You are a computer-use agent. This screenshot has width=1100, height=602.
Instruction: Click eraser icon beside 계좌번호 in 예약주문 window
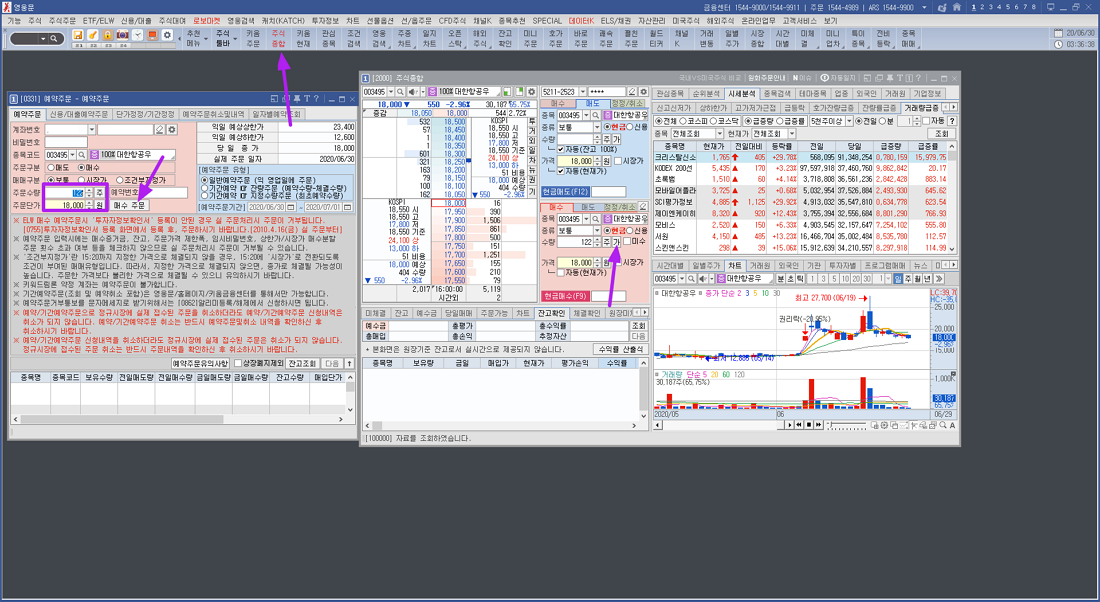click(161, 130)
